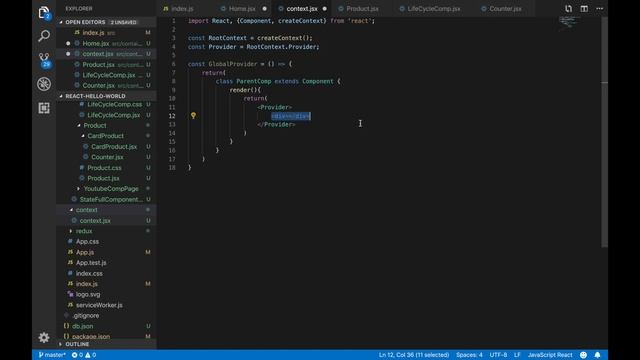Switch to the Home.jsx tab
Screen dimensions: 640x360
tap(242, 9)
